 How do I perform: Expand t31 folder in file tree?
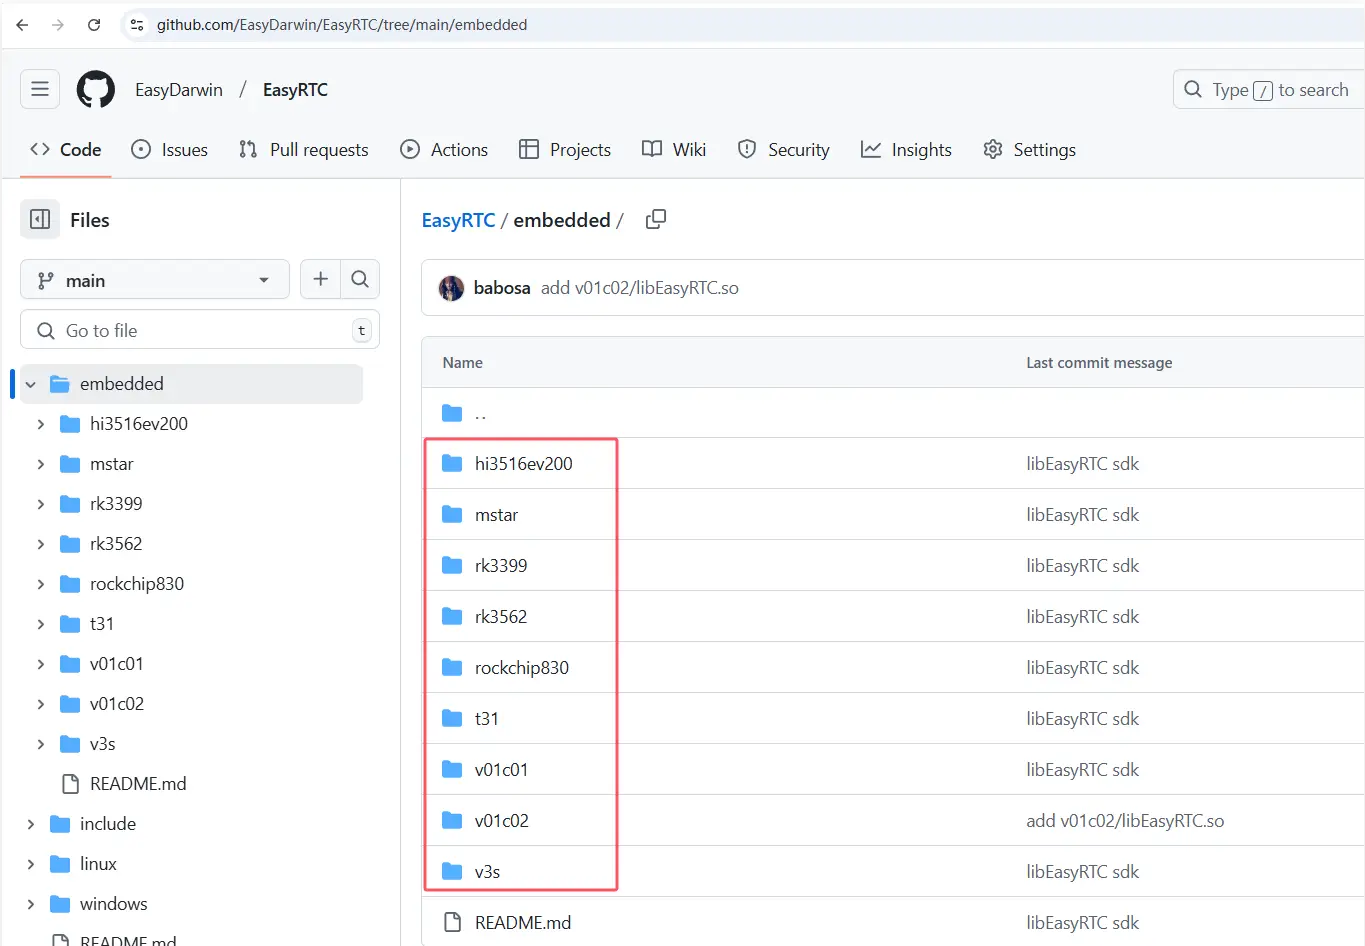pyautogui.click(x=40, y=624)
